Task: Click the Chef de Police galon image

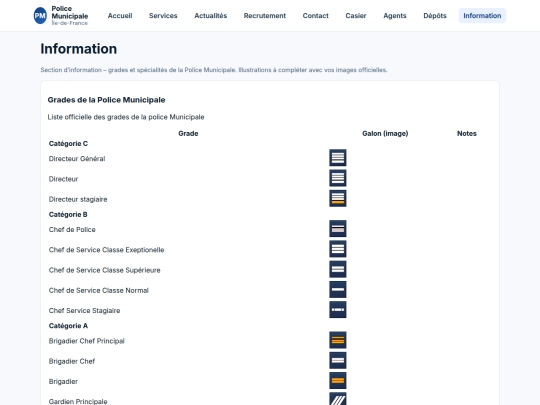Action: pos(338,229)
